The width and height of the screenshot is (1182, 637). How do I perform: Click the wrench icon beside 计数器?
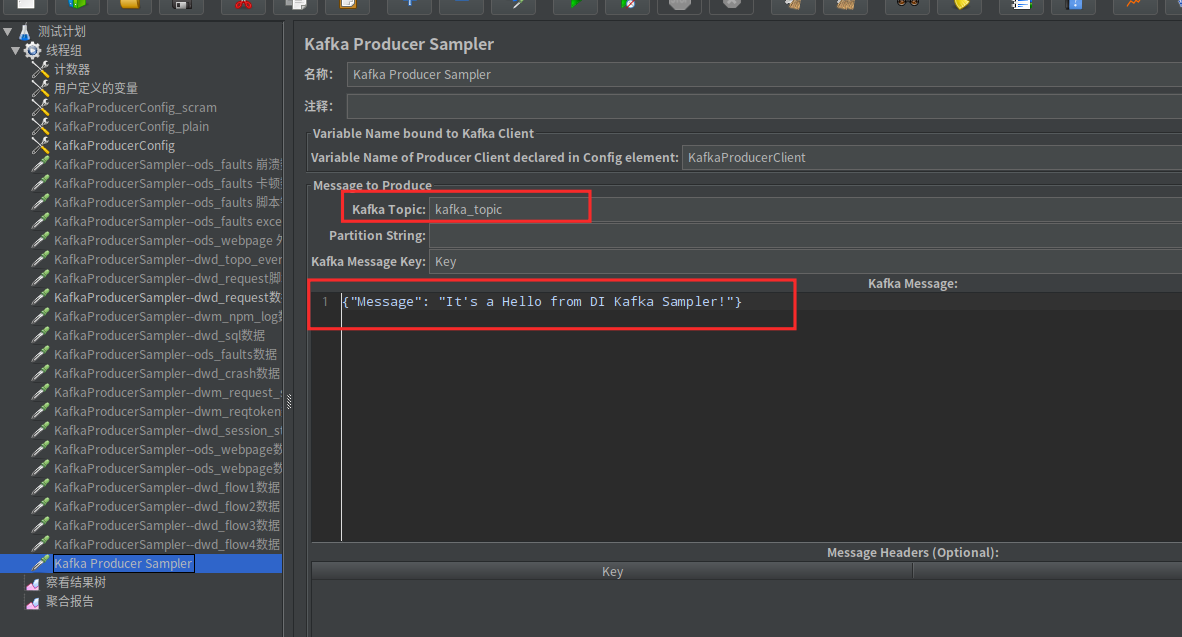(41, 69)
